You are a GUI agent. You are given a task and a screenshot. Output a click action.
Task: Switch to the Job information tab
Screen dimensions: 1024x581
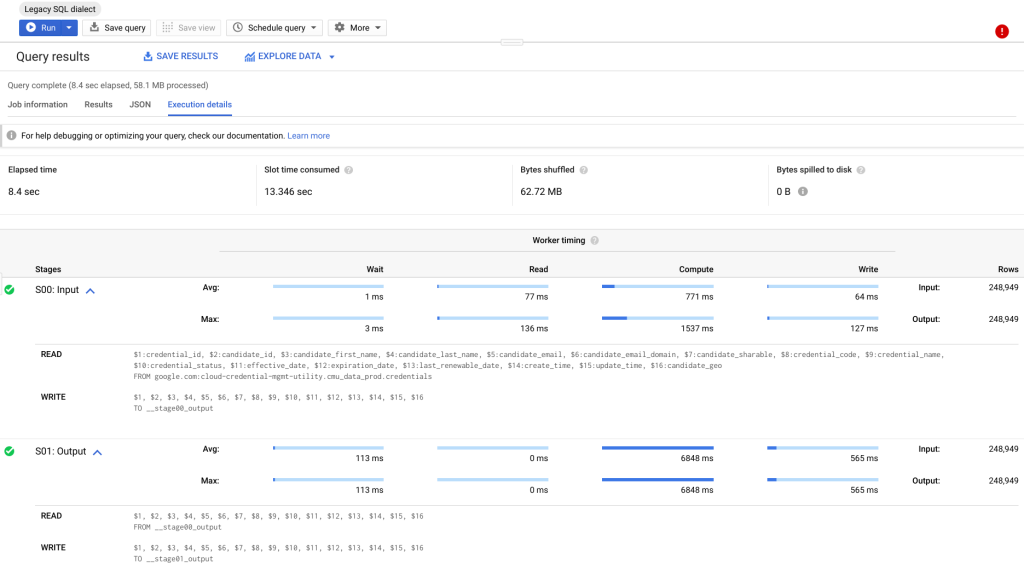click(x=38, y=104)
